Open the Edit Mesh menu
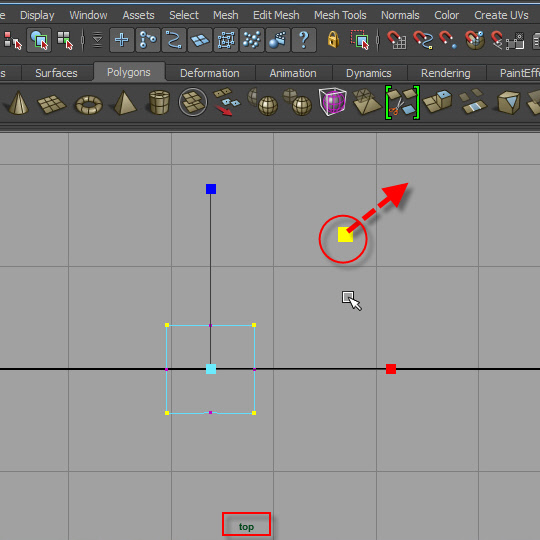Image resolution: width=540 pixels, height=540 pixels. [x=276, y=15]
